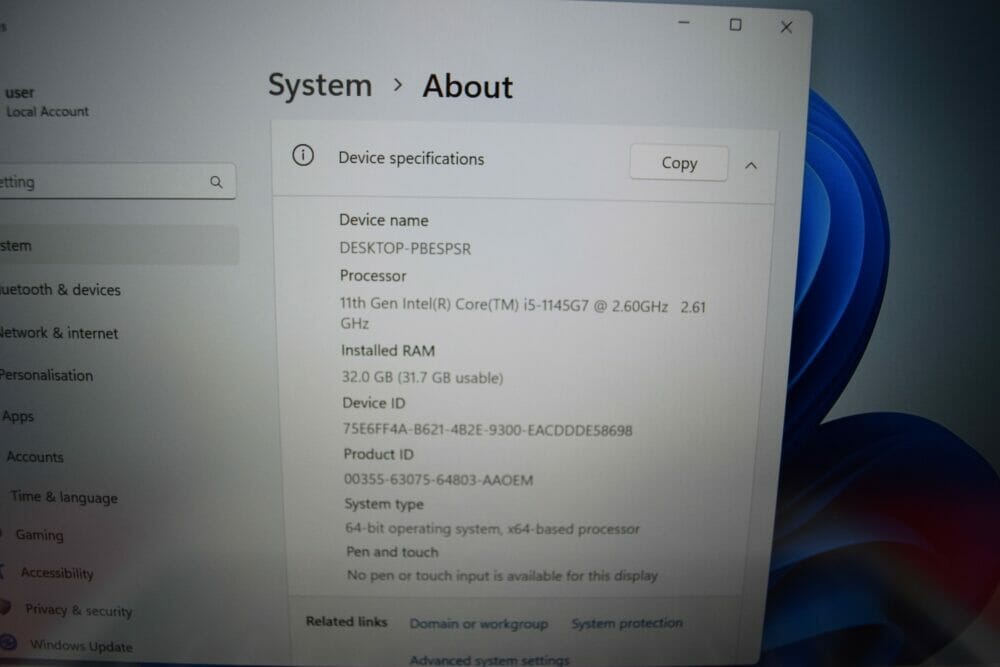Select Product ID 00355-63075-64803-AAOEM
1000x667 pixels.
pyautogui.click(x=438, y=480)
